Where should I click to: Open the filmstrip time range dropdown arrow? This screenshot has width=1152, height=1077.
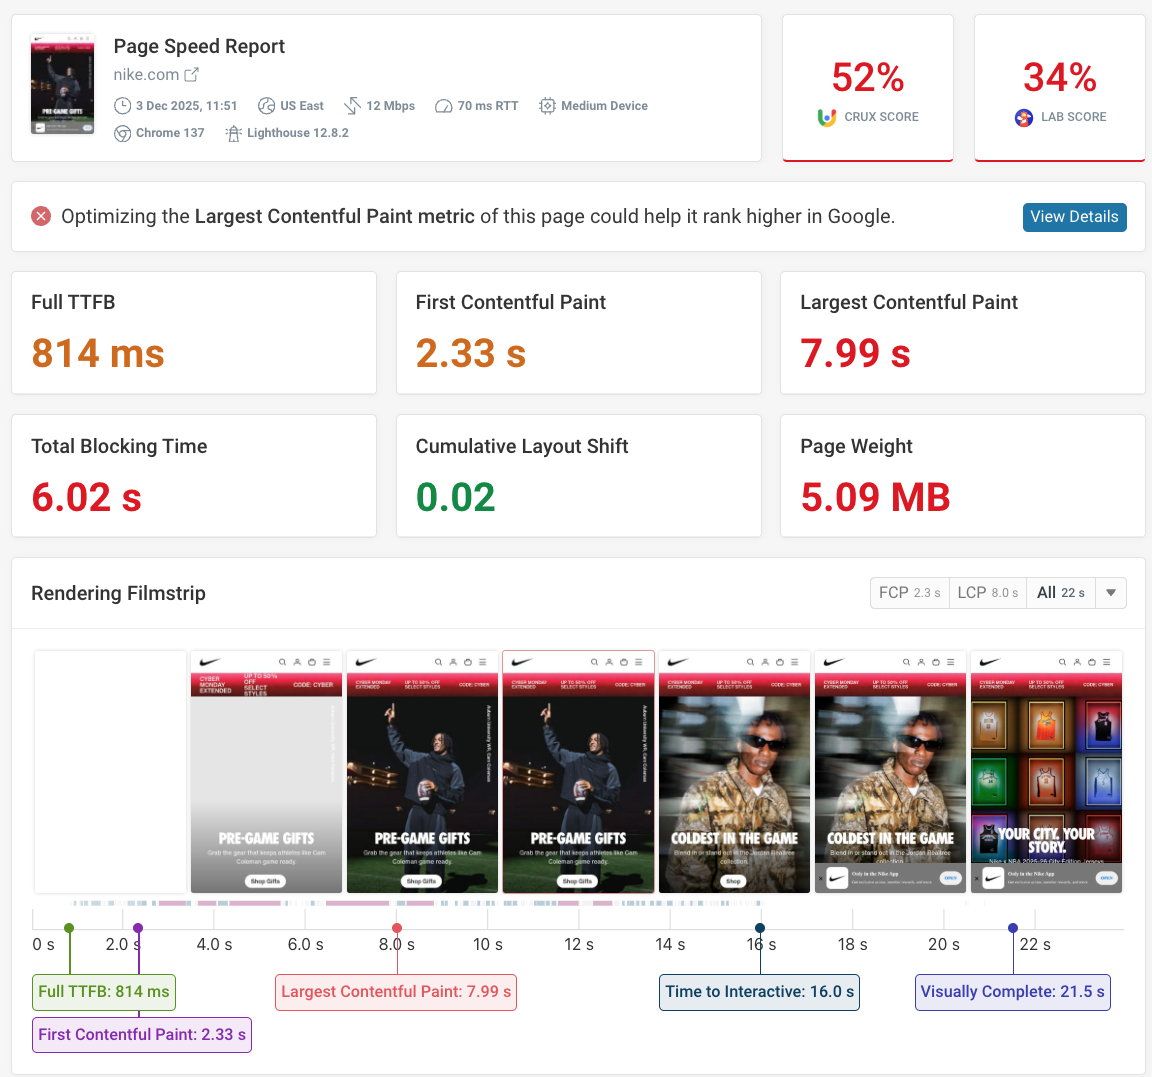point(1110,592)
